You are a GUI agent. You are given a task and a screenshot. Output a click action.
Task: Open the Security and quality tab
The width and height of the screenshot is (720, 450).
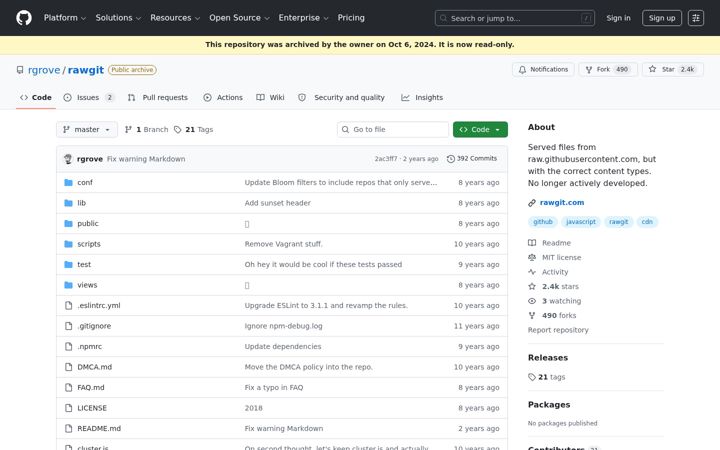[342, 98]
